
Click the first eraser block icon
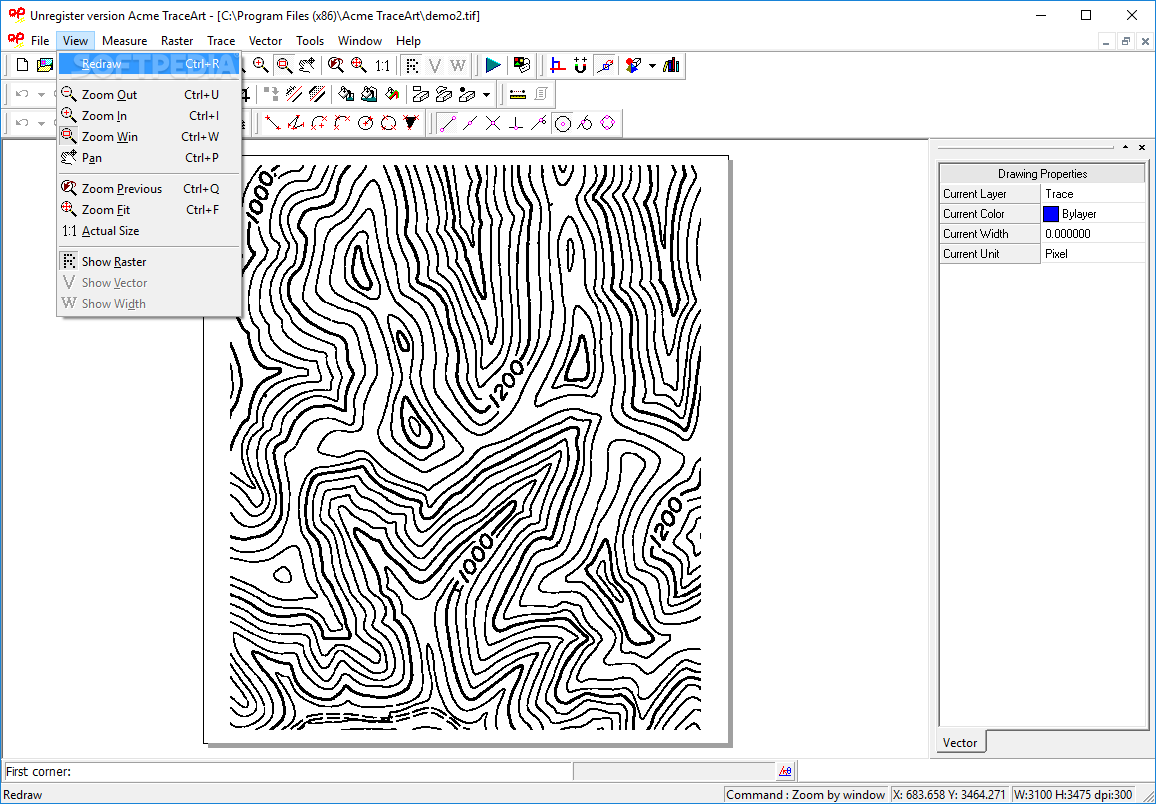coord(421,94)
